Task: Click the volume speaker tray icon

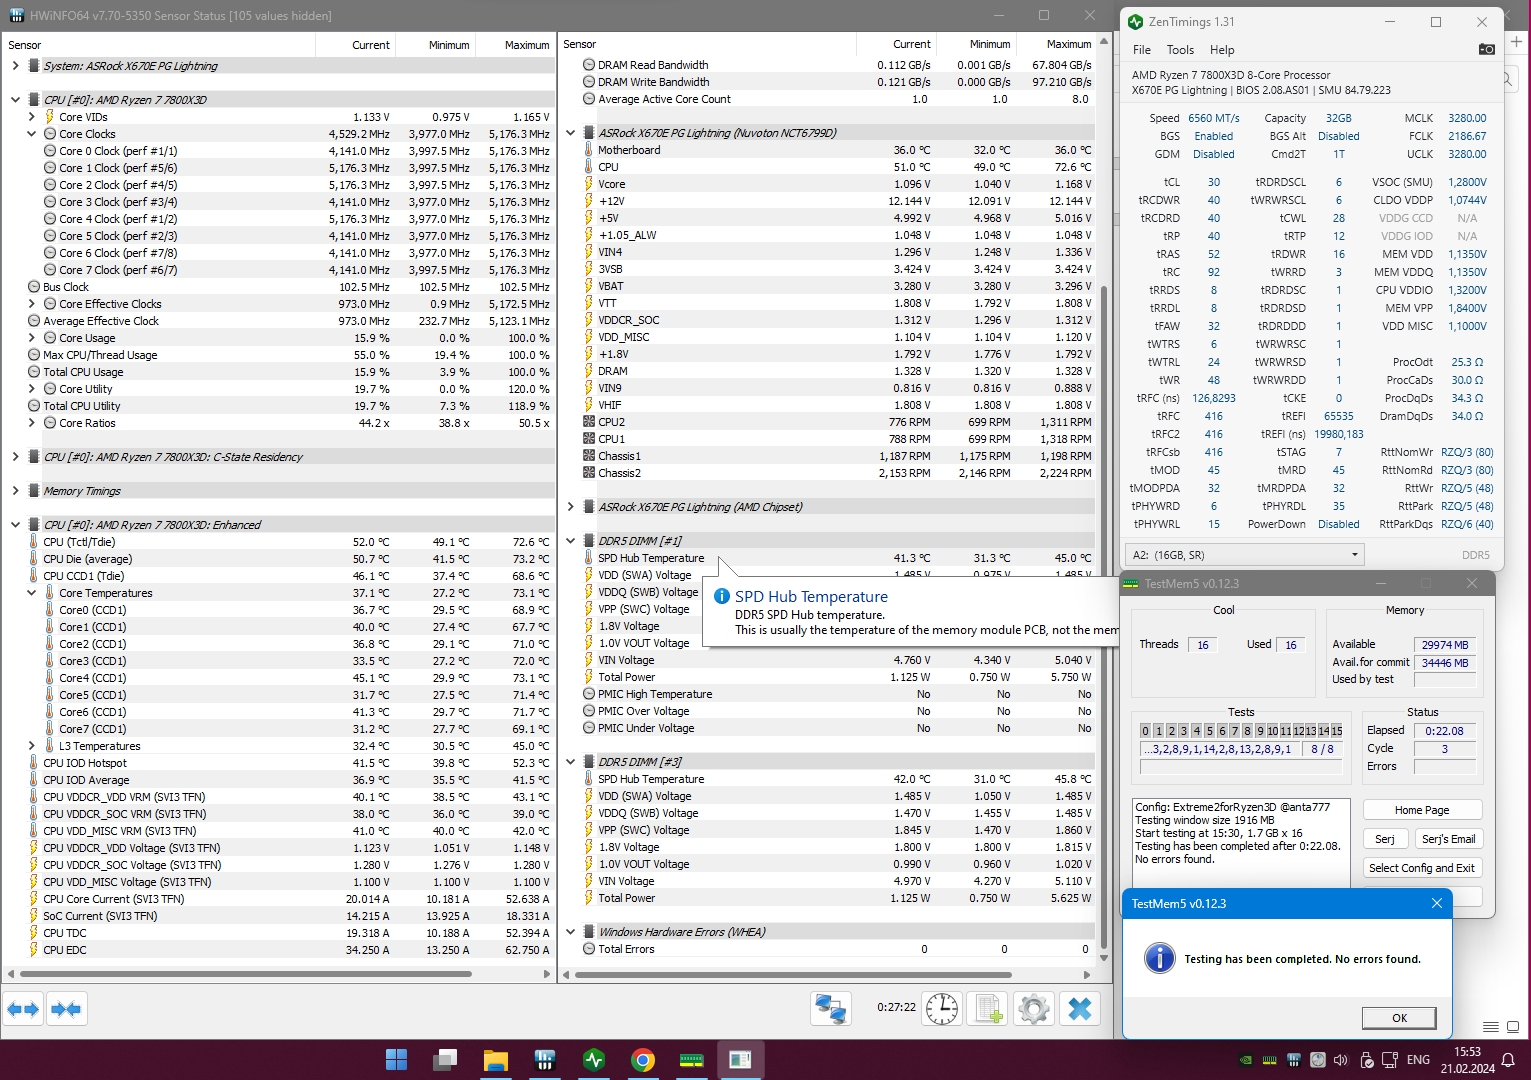Action: [1341, 1060]
